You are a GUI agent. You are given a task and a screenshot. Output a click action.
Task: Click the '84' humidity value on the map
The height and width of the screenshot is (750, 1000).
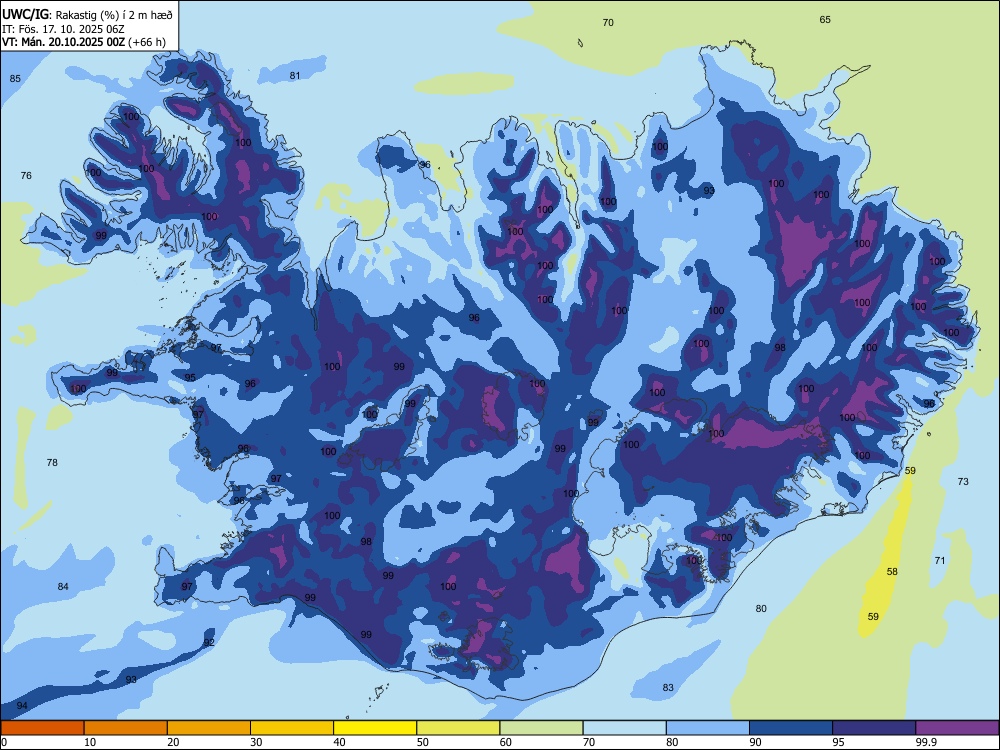coord(63,587)
